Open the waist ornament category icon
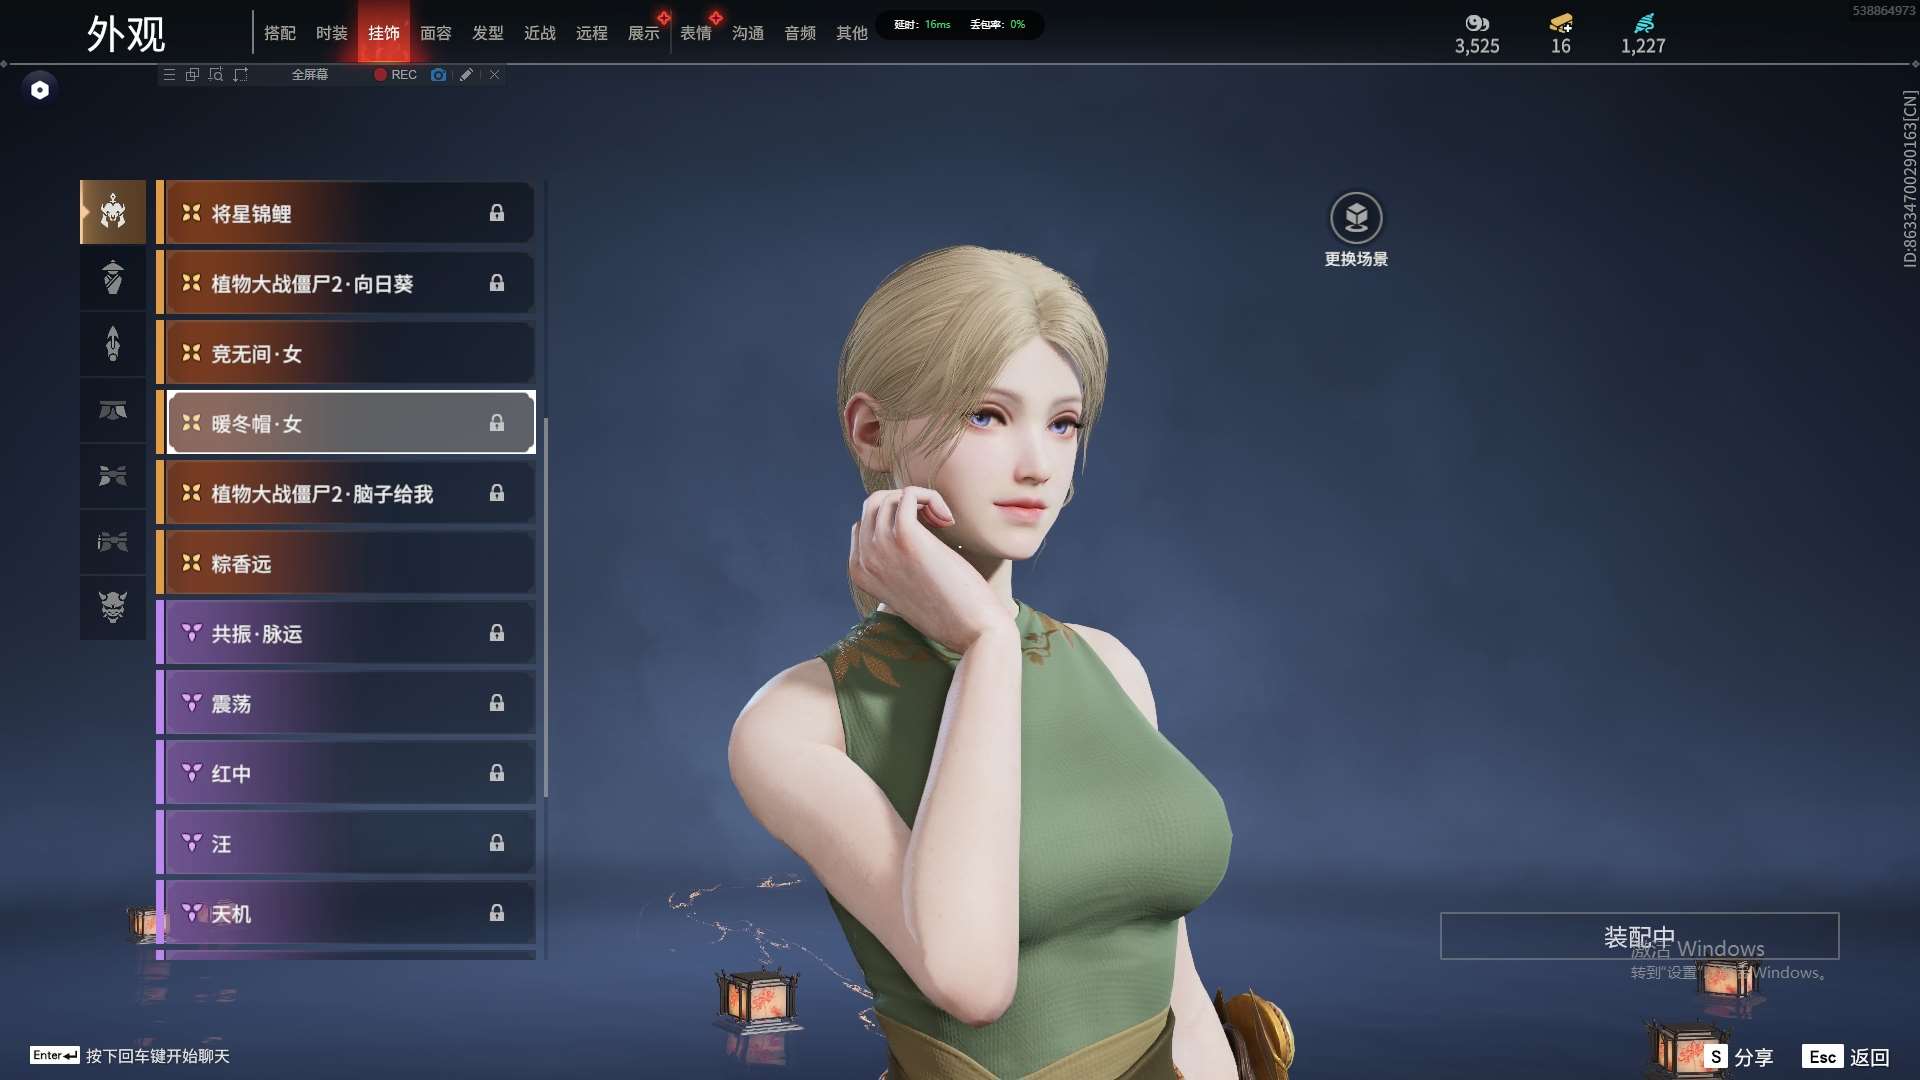1920x1080 pixels. [x=113, y=410]
